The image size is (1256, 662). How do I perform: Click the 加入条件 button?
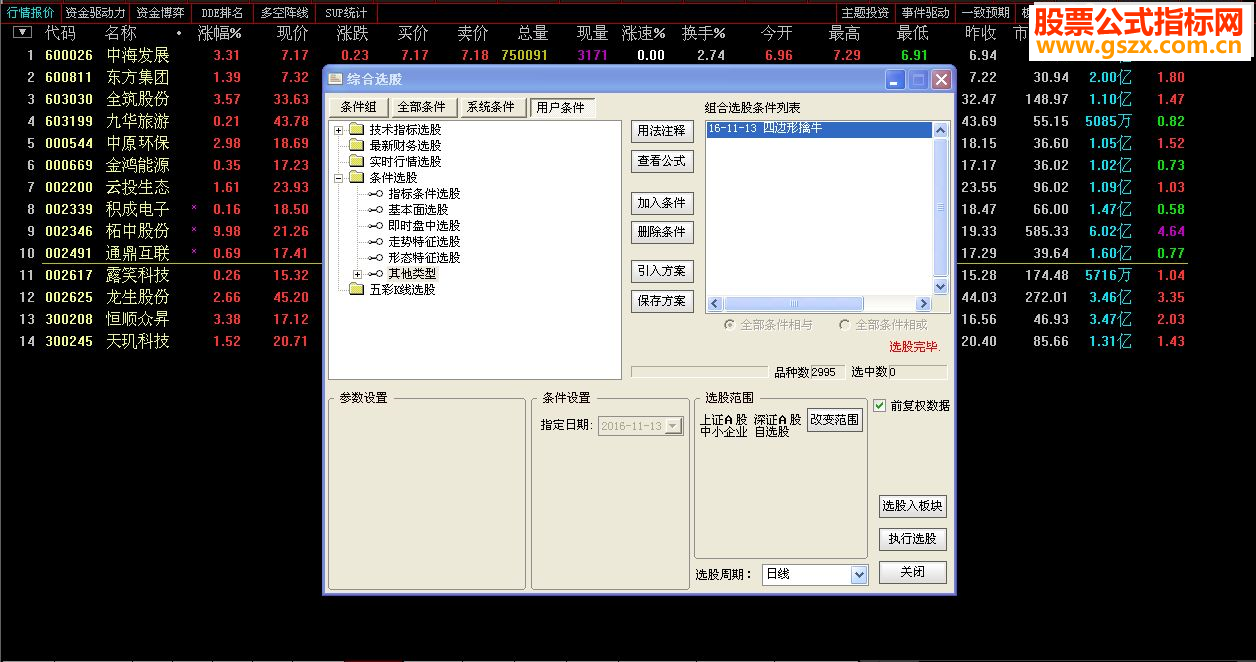pyautogui.click(x=661, y=203)
